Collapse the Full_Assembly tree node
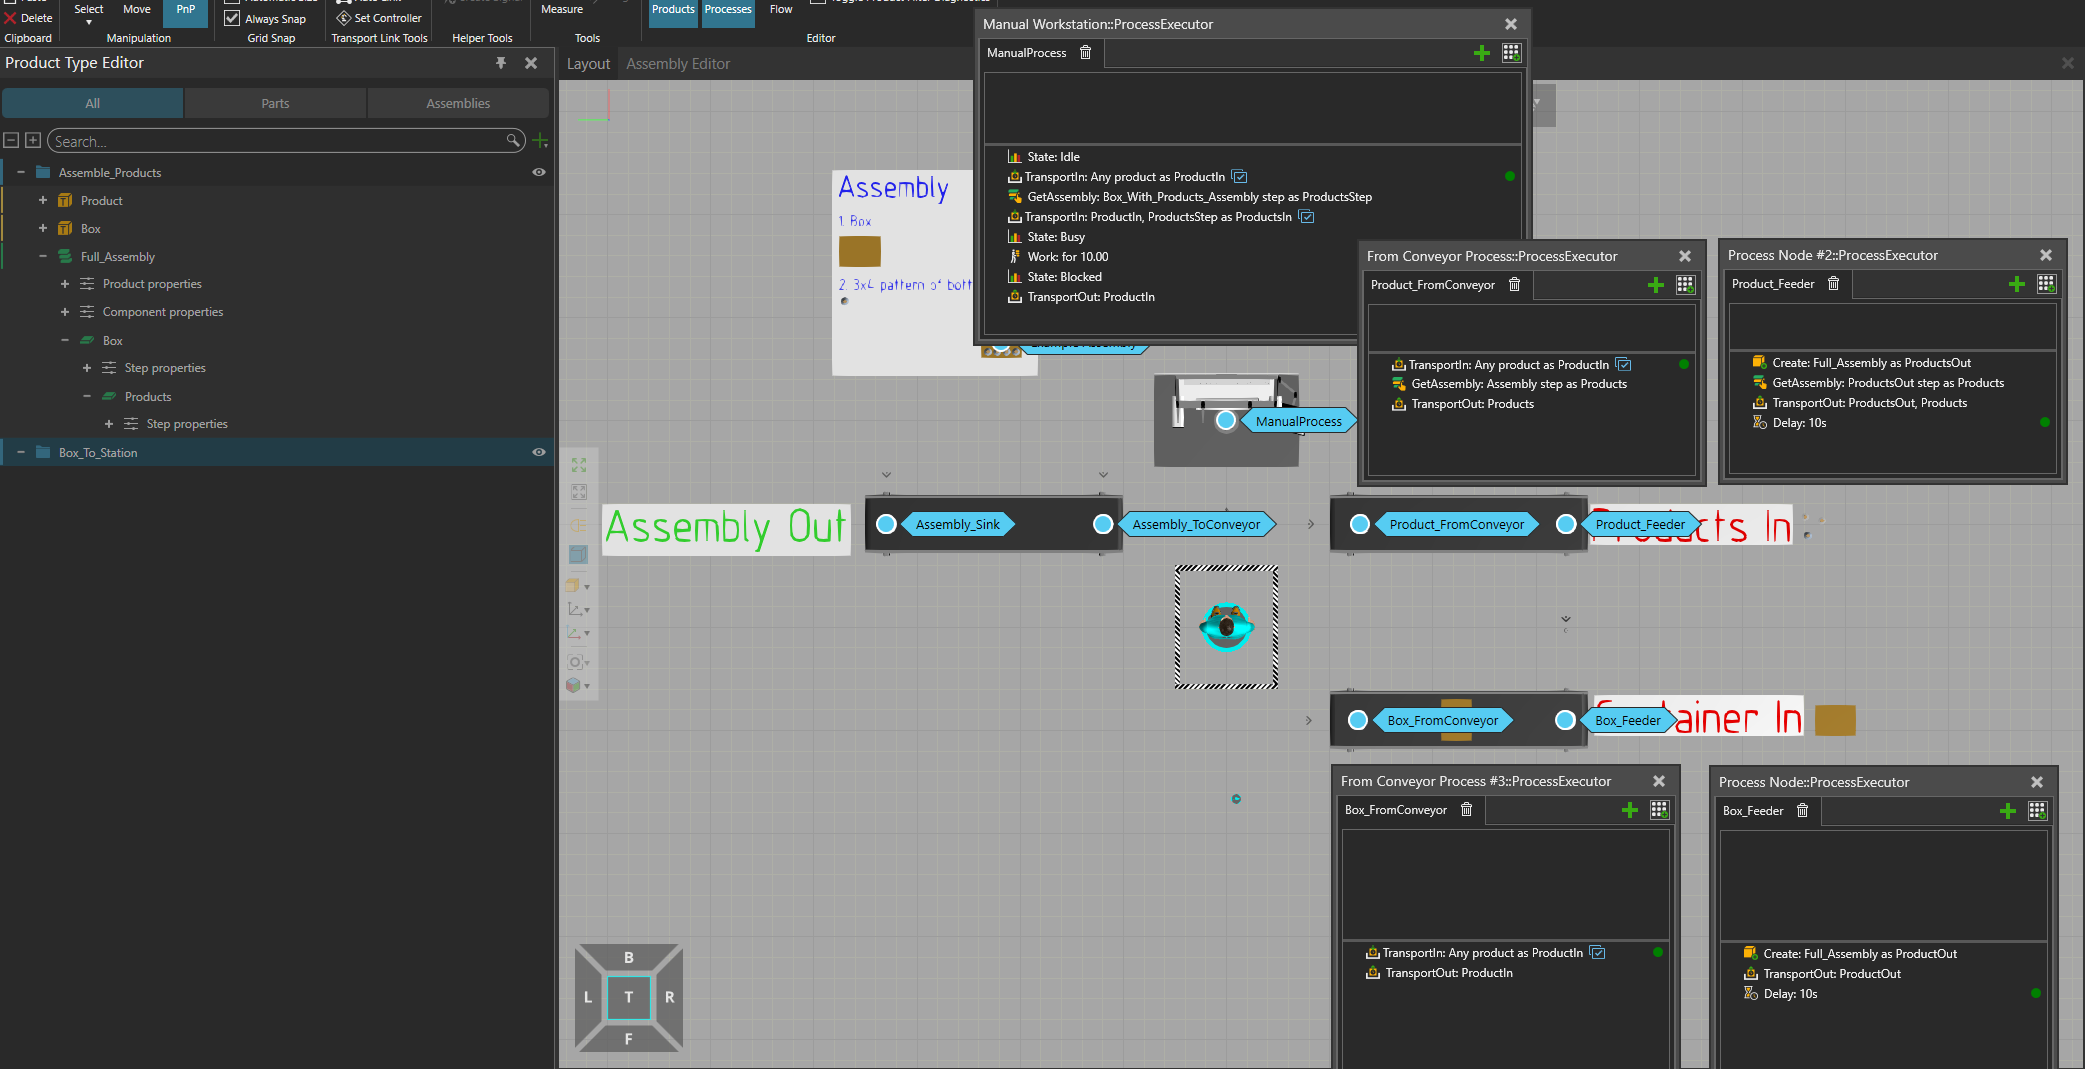Screen dimensions: 2085x1069 click(x=43, y=257)
